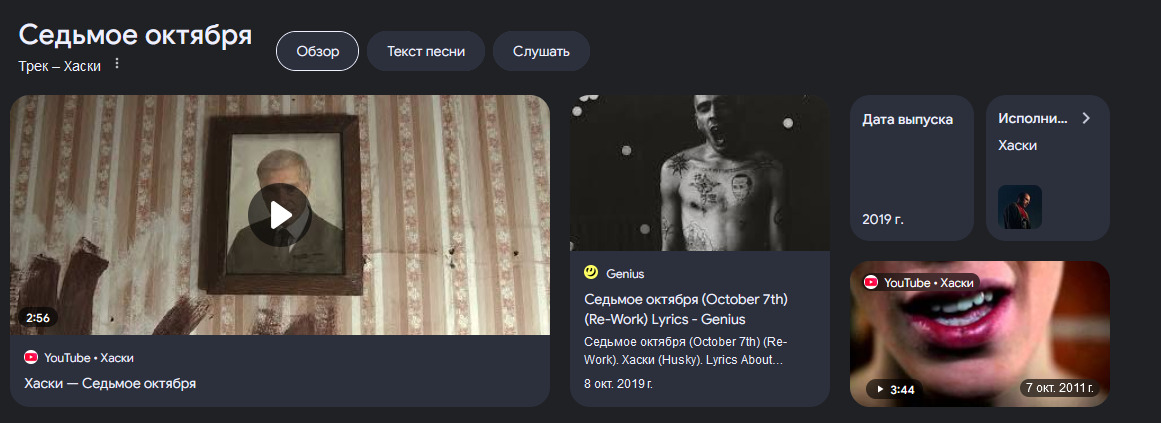Click the Genius smiley icon
Viewport: 1161px width, 423px height.
pyautogui.click(x=591, y=273)
